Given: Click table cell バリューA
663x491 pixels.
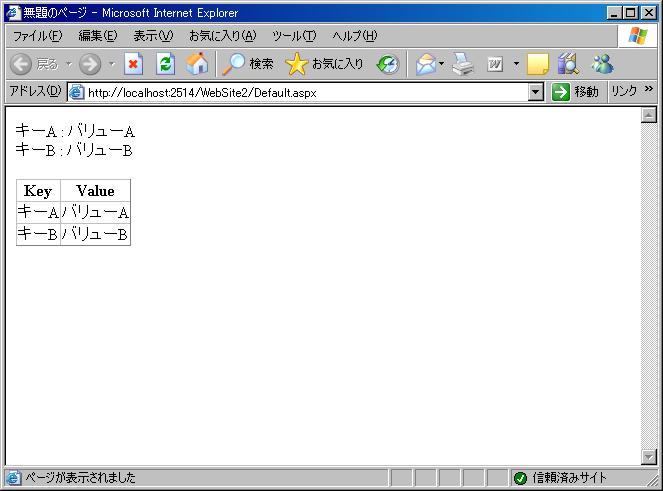Looking at the screenshot, I should pyautogui.click(x=95, y=212).
